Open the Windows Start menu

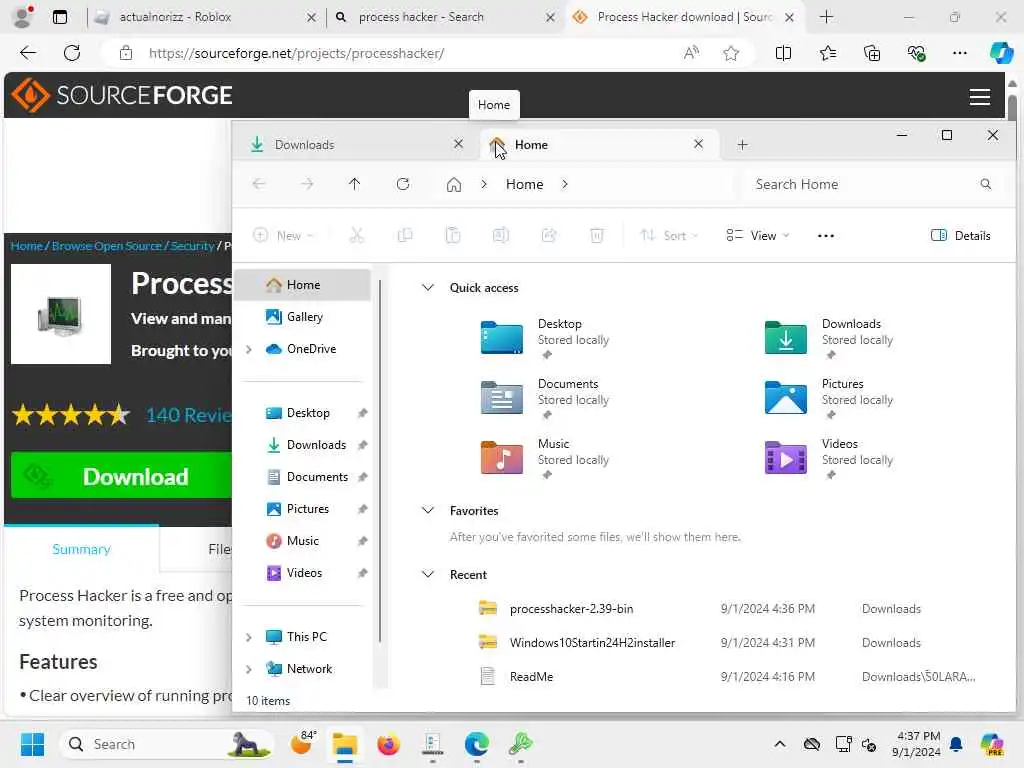click(x=32, y=744)
